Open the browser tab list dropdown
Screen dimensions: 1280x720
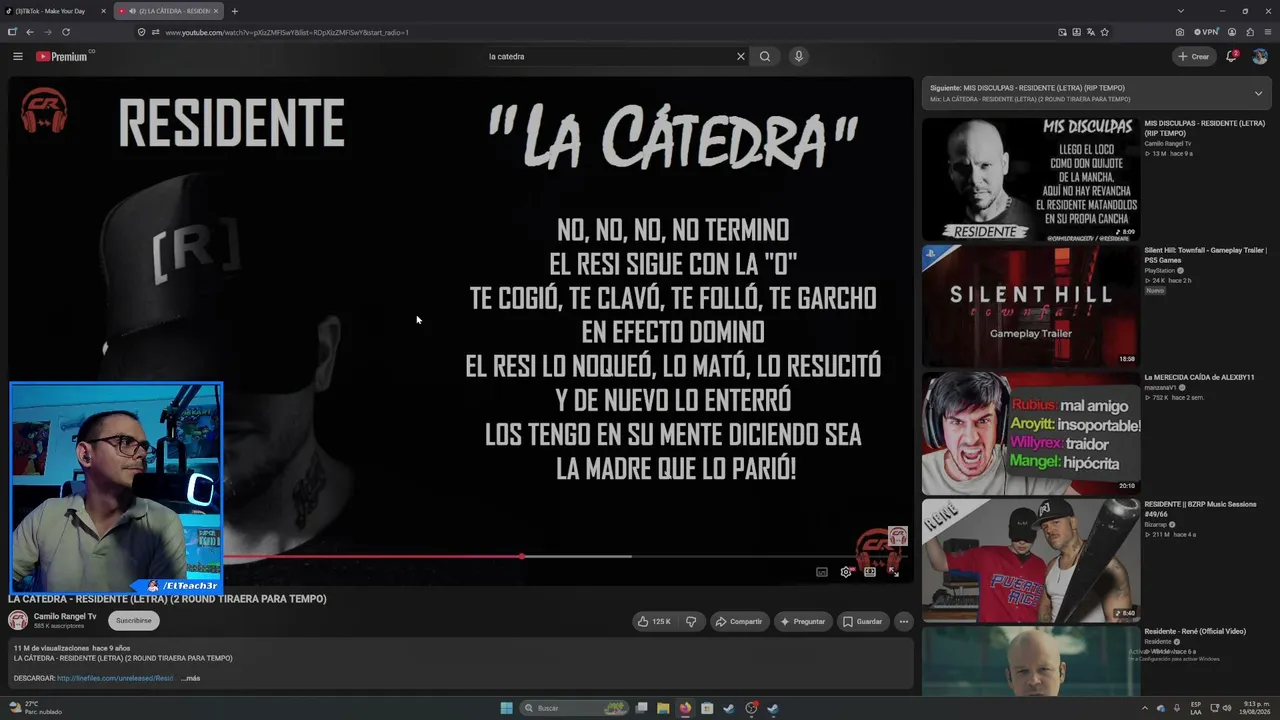(x=1181, y=11)
